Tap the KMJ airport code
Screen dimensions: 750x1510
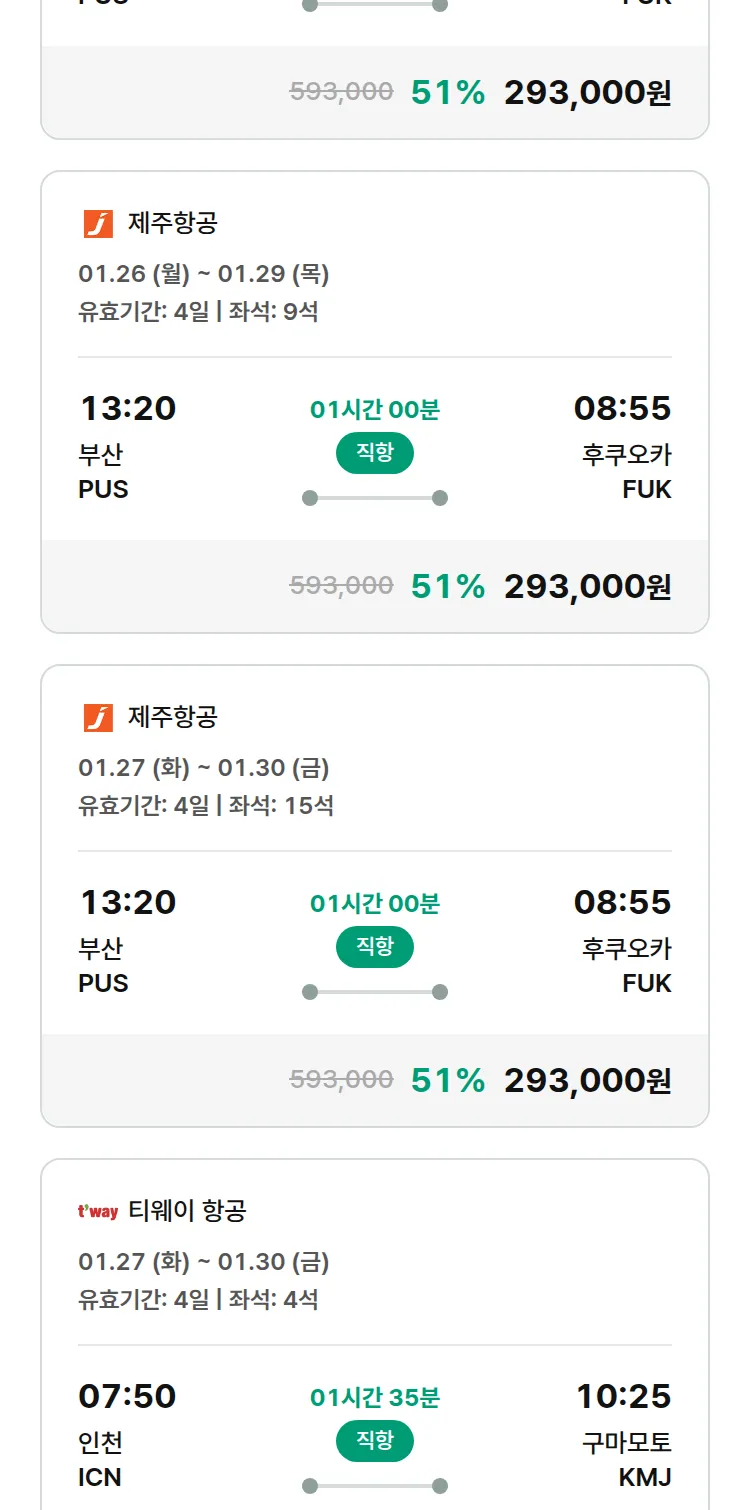[x=645, y=1477]
